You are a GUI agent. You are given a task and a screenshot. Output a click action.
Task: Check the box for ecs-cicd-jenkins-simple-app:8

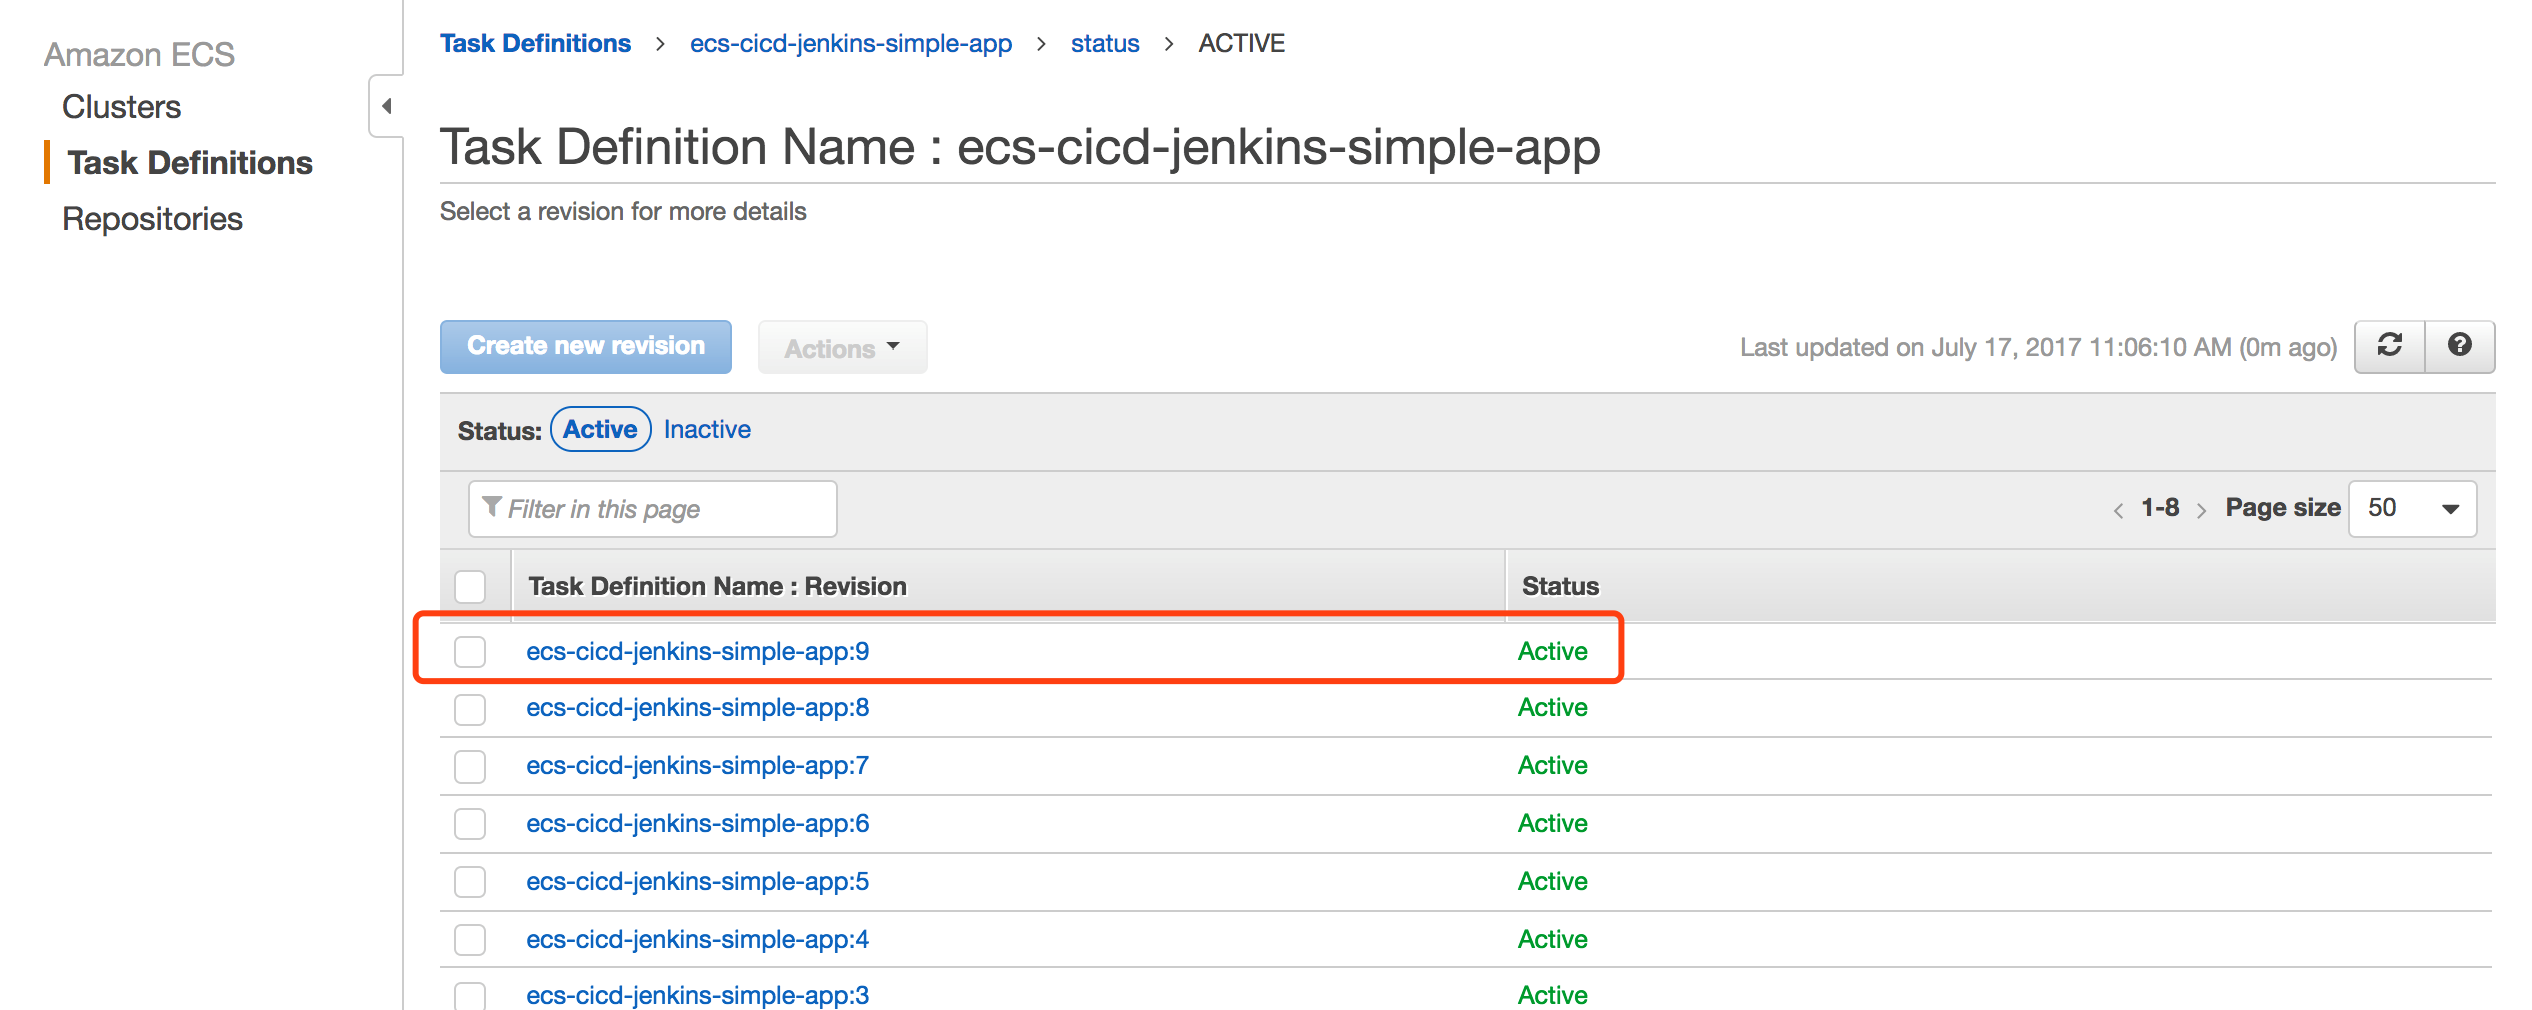pos(470,709)
